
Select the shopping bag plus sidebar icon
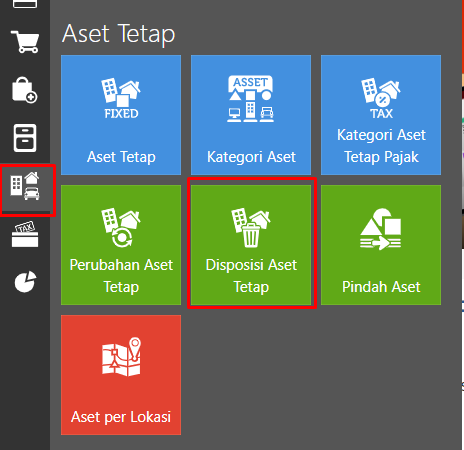click(x=25, y=90)
